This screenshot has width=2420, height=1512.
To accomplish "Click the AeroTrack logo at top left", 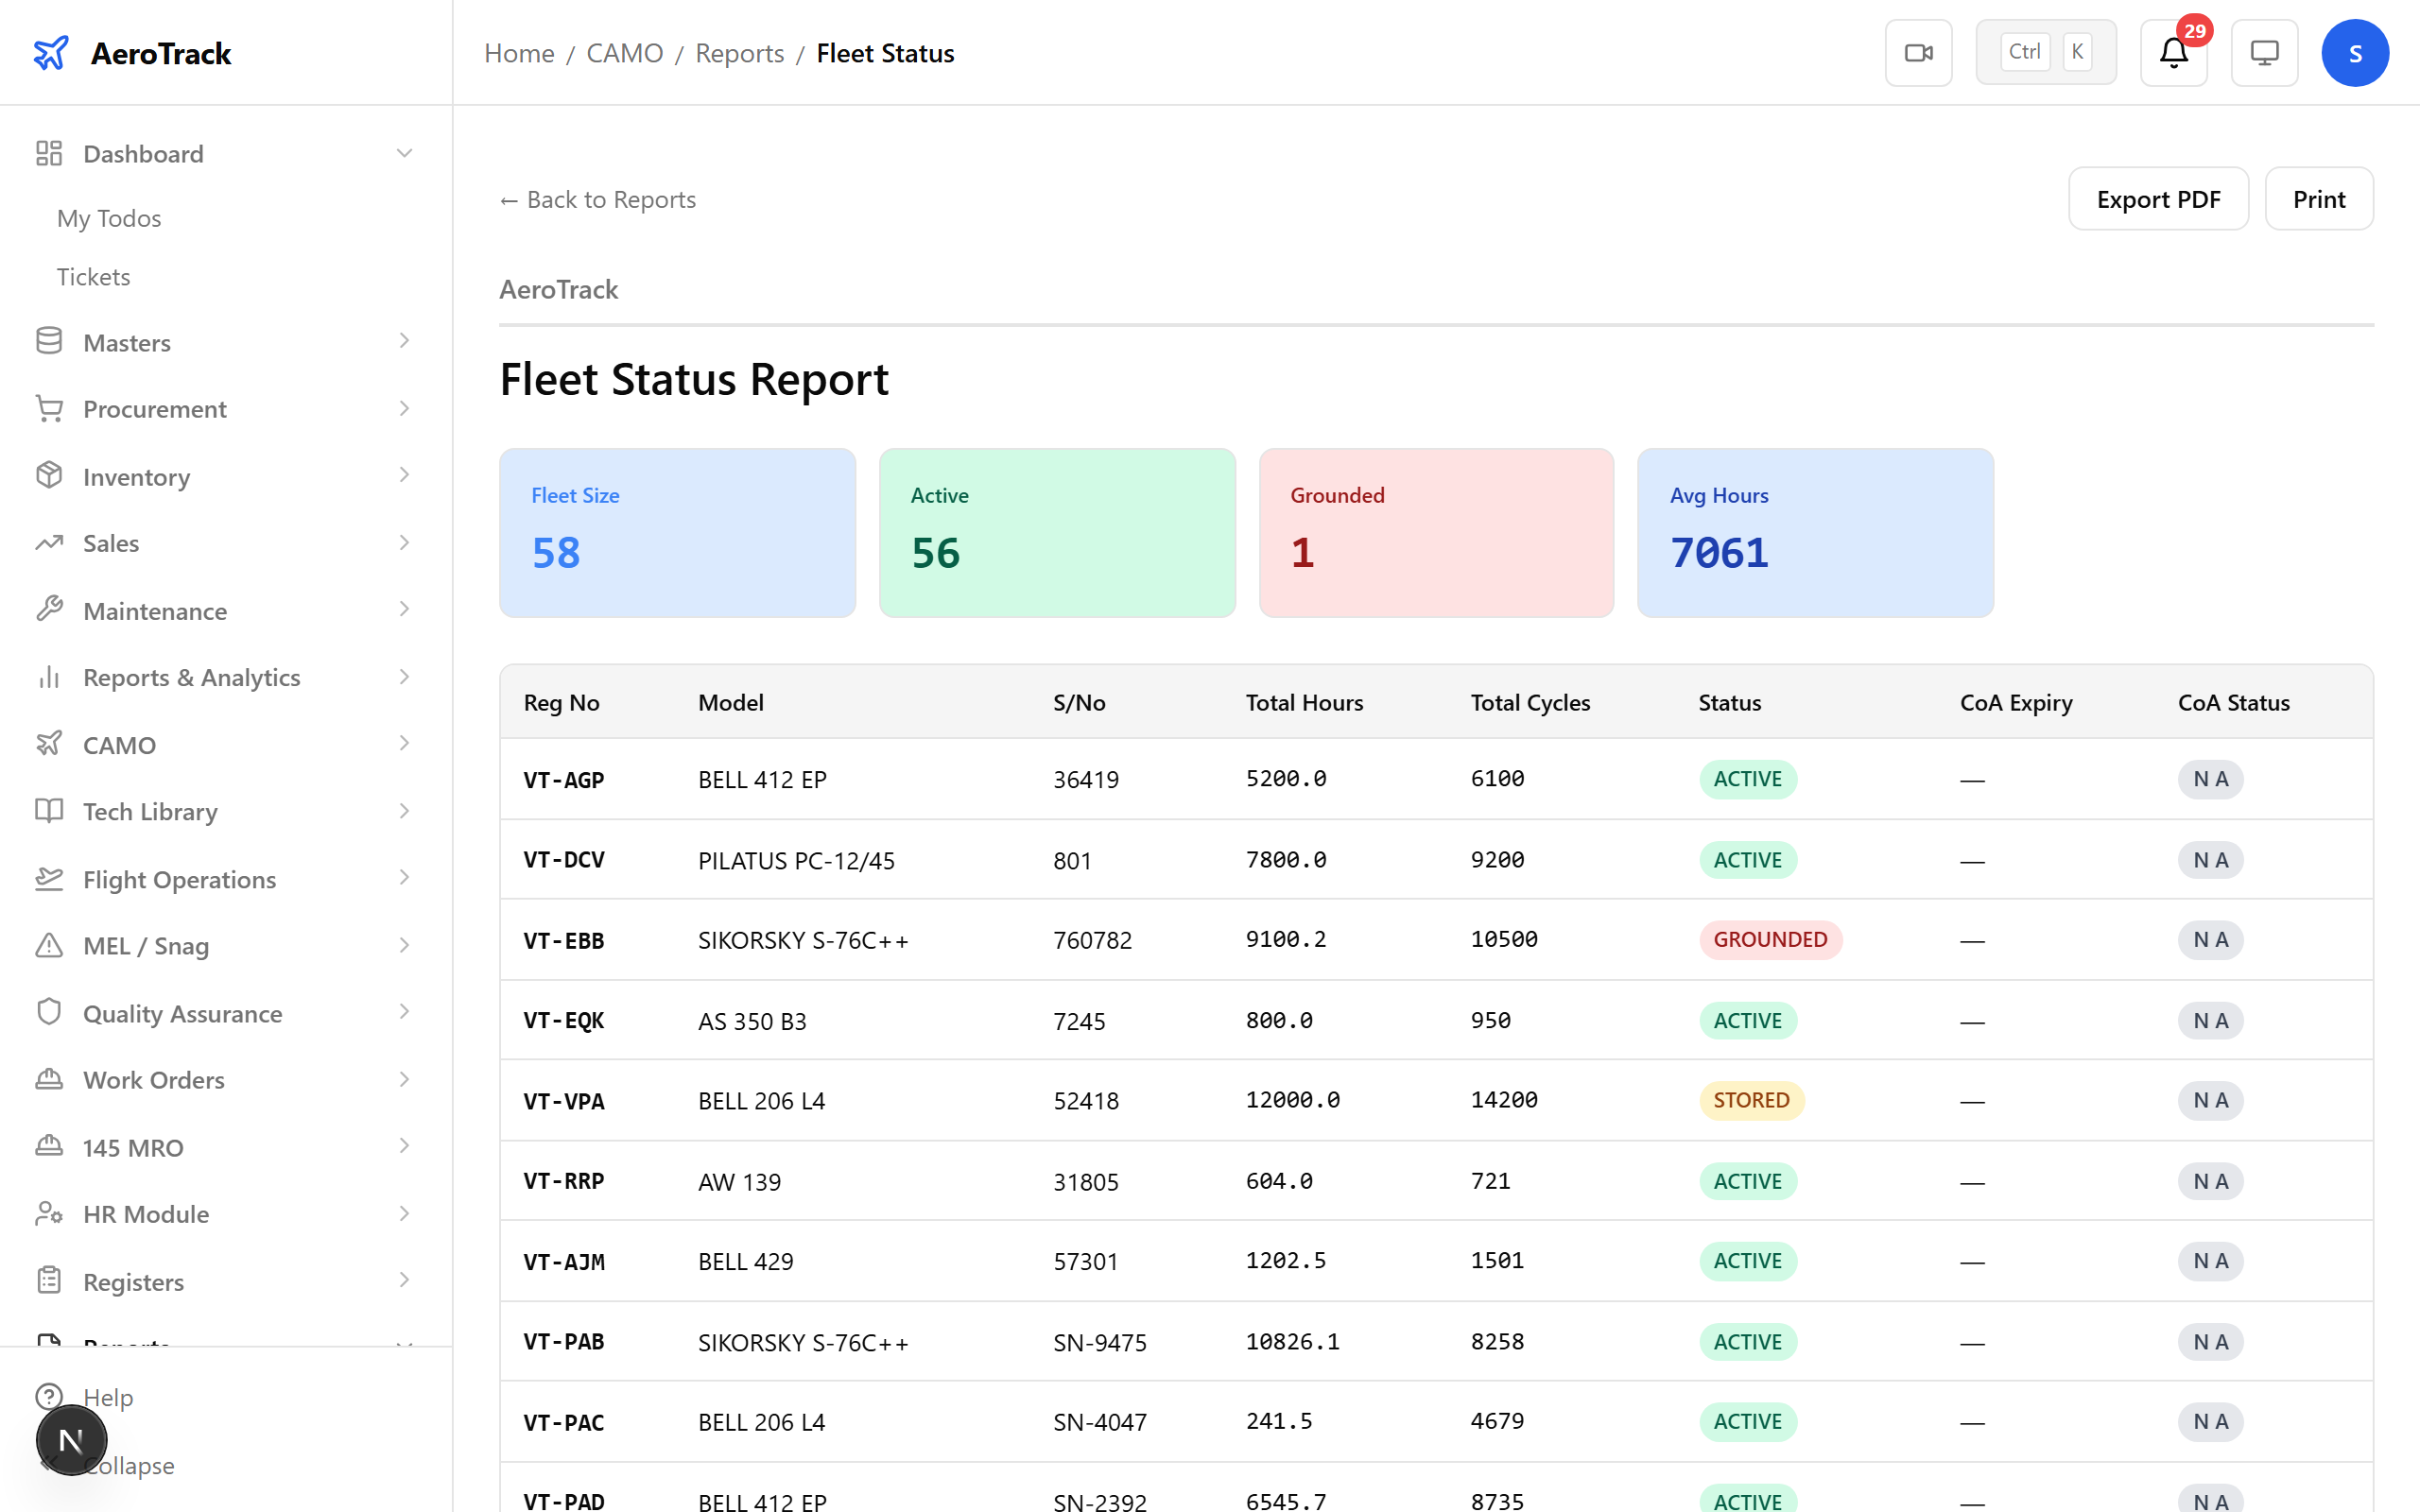I will point(131,53).
